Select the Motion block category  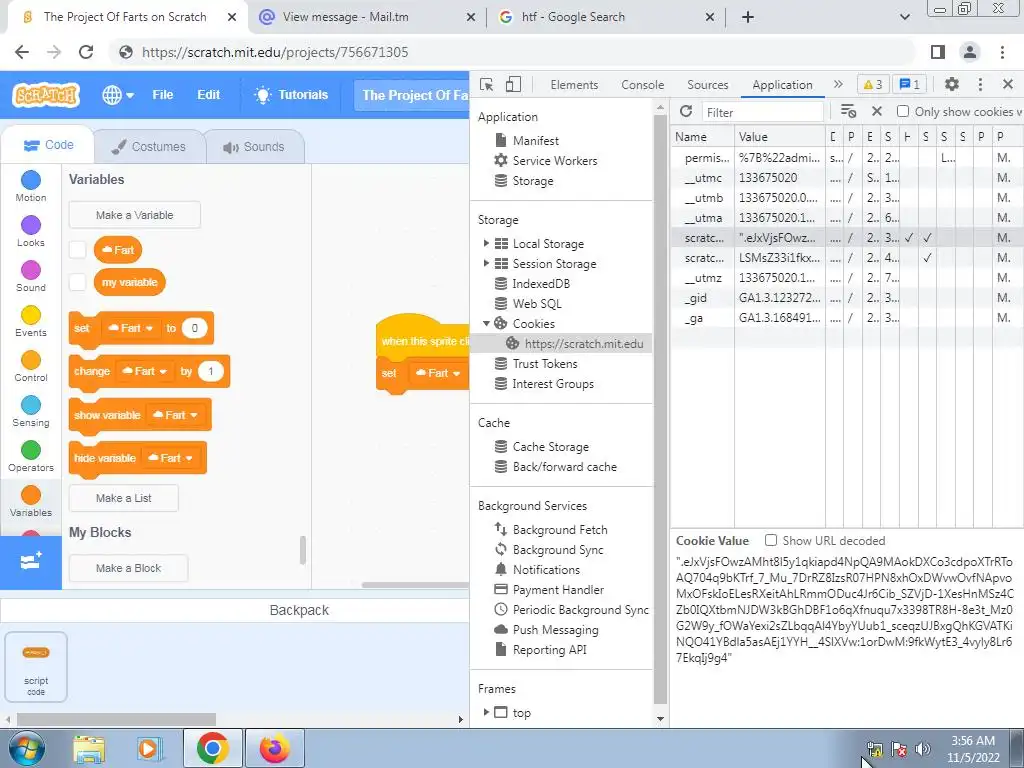(31, 186)
